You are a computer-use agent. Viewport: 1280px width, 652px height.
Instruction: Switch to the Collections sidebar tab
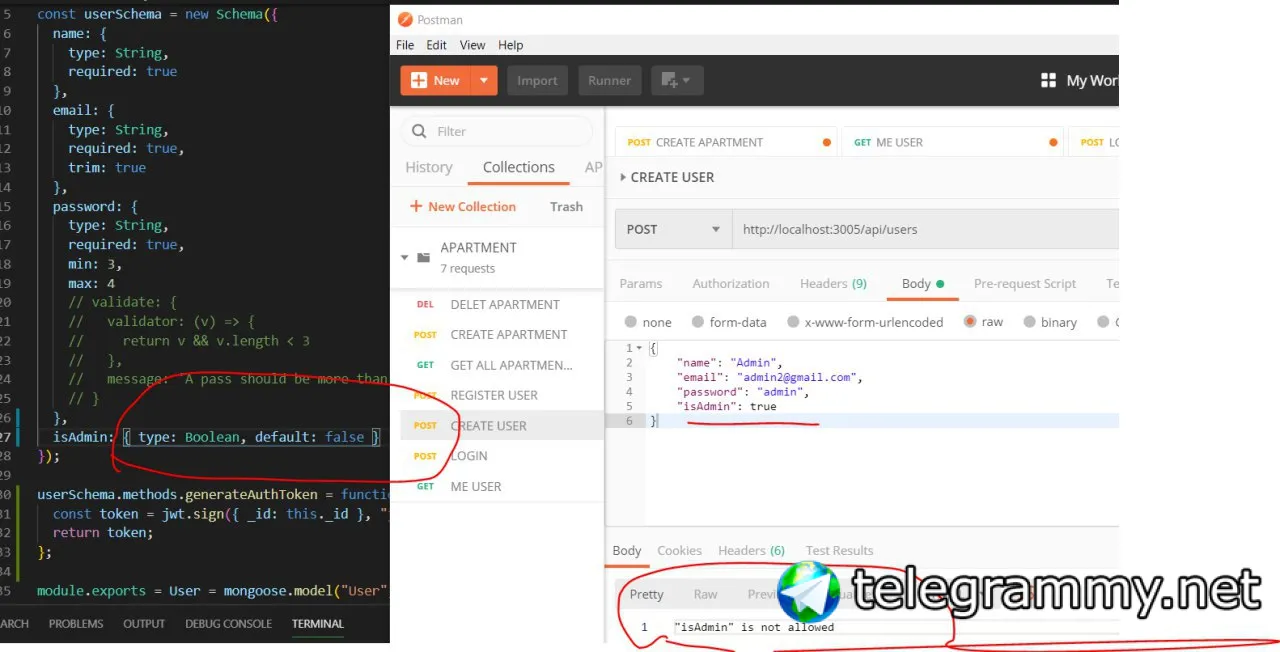point(519,167)
